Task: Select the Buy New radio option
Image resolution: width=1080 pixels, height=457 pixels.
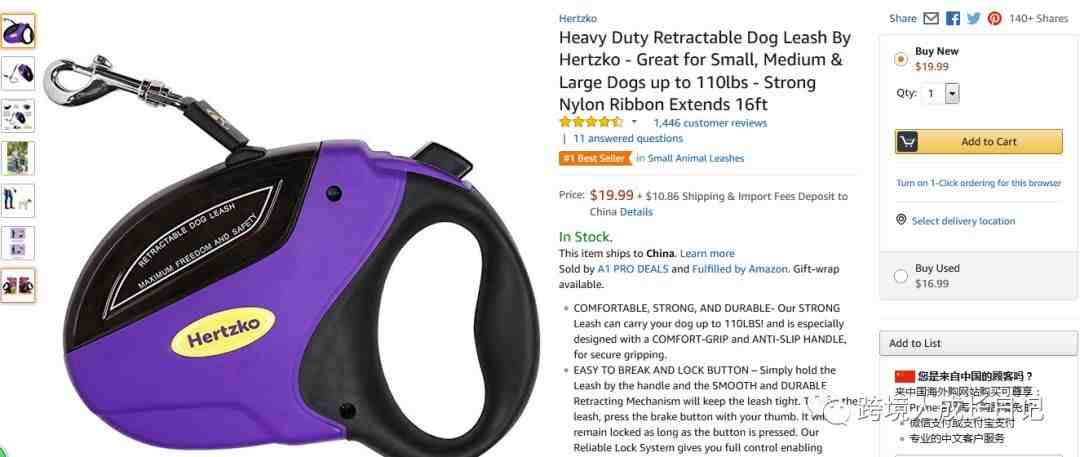Action: click(900, 59)
